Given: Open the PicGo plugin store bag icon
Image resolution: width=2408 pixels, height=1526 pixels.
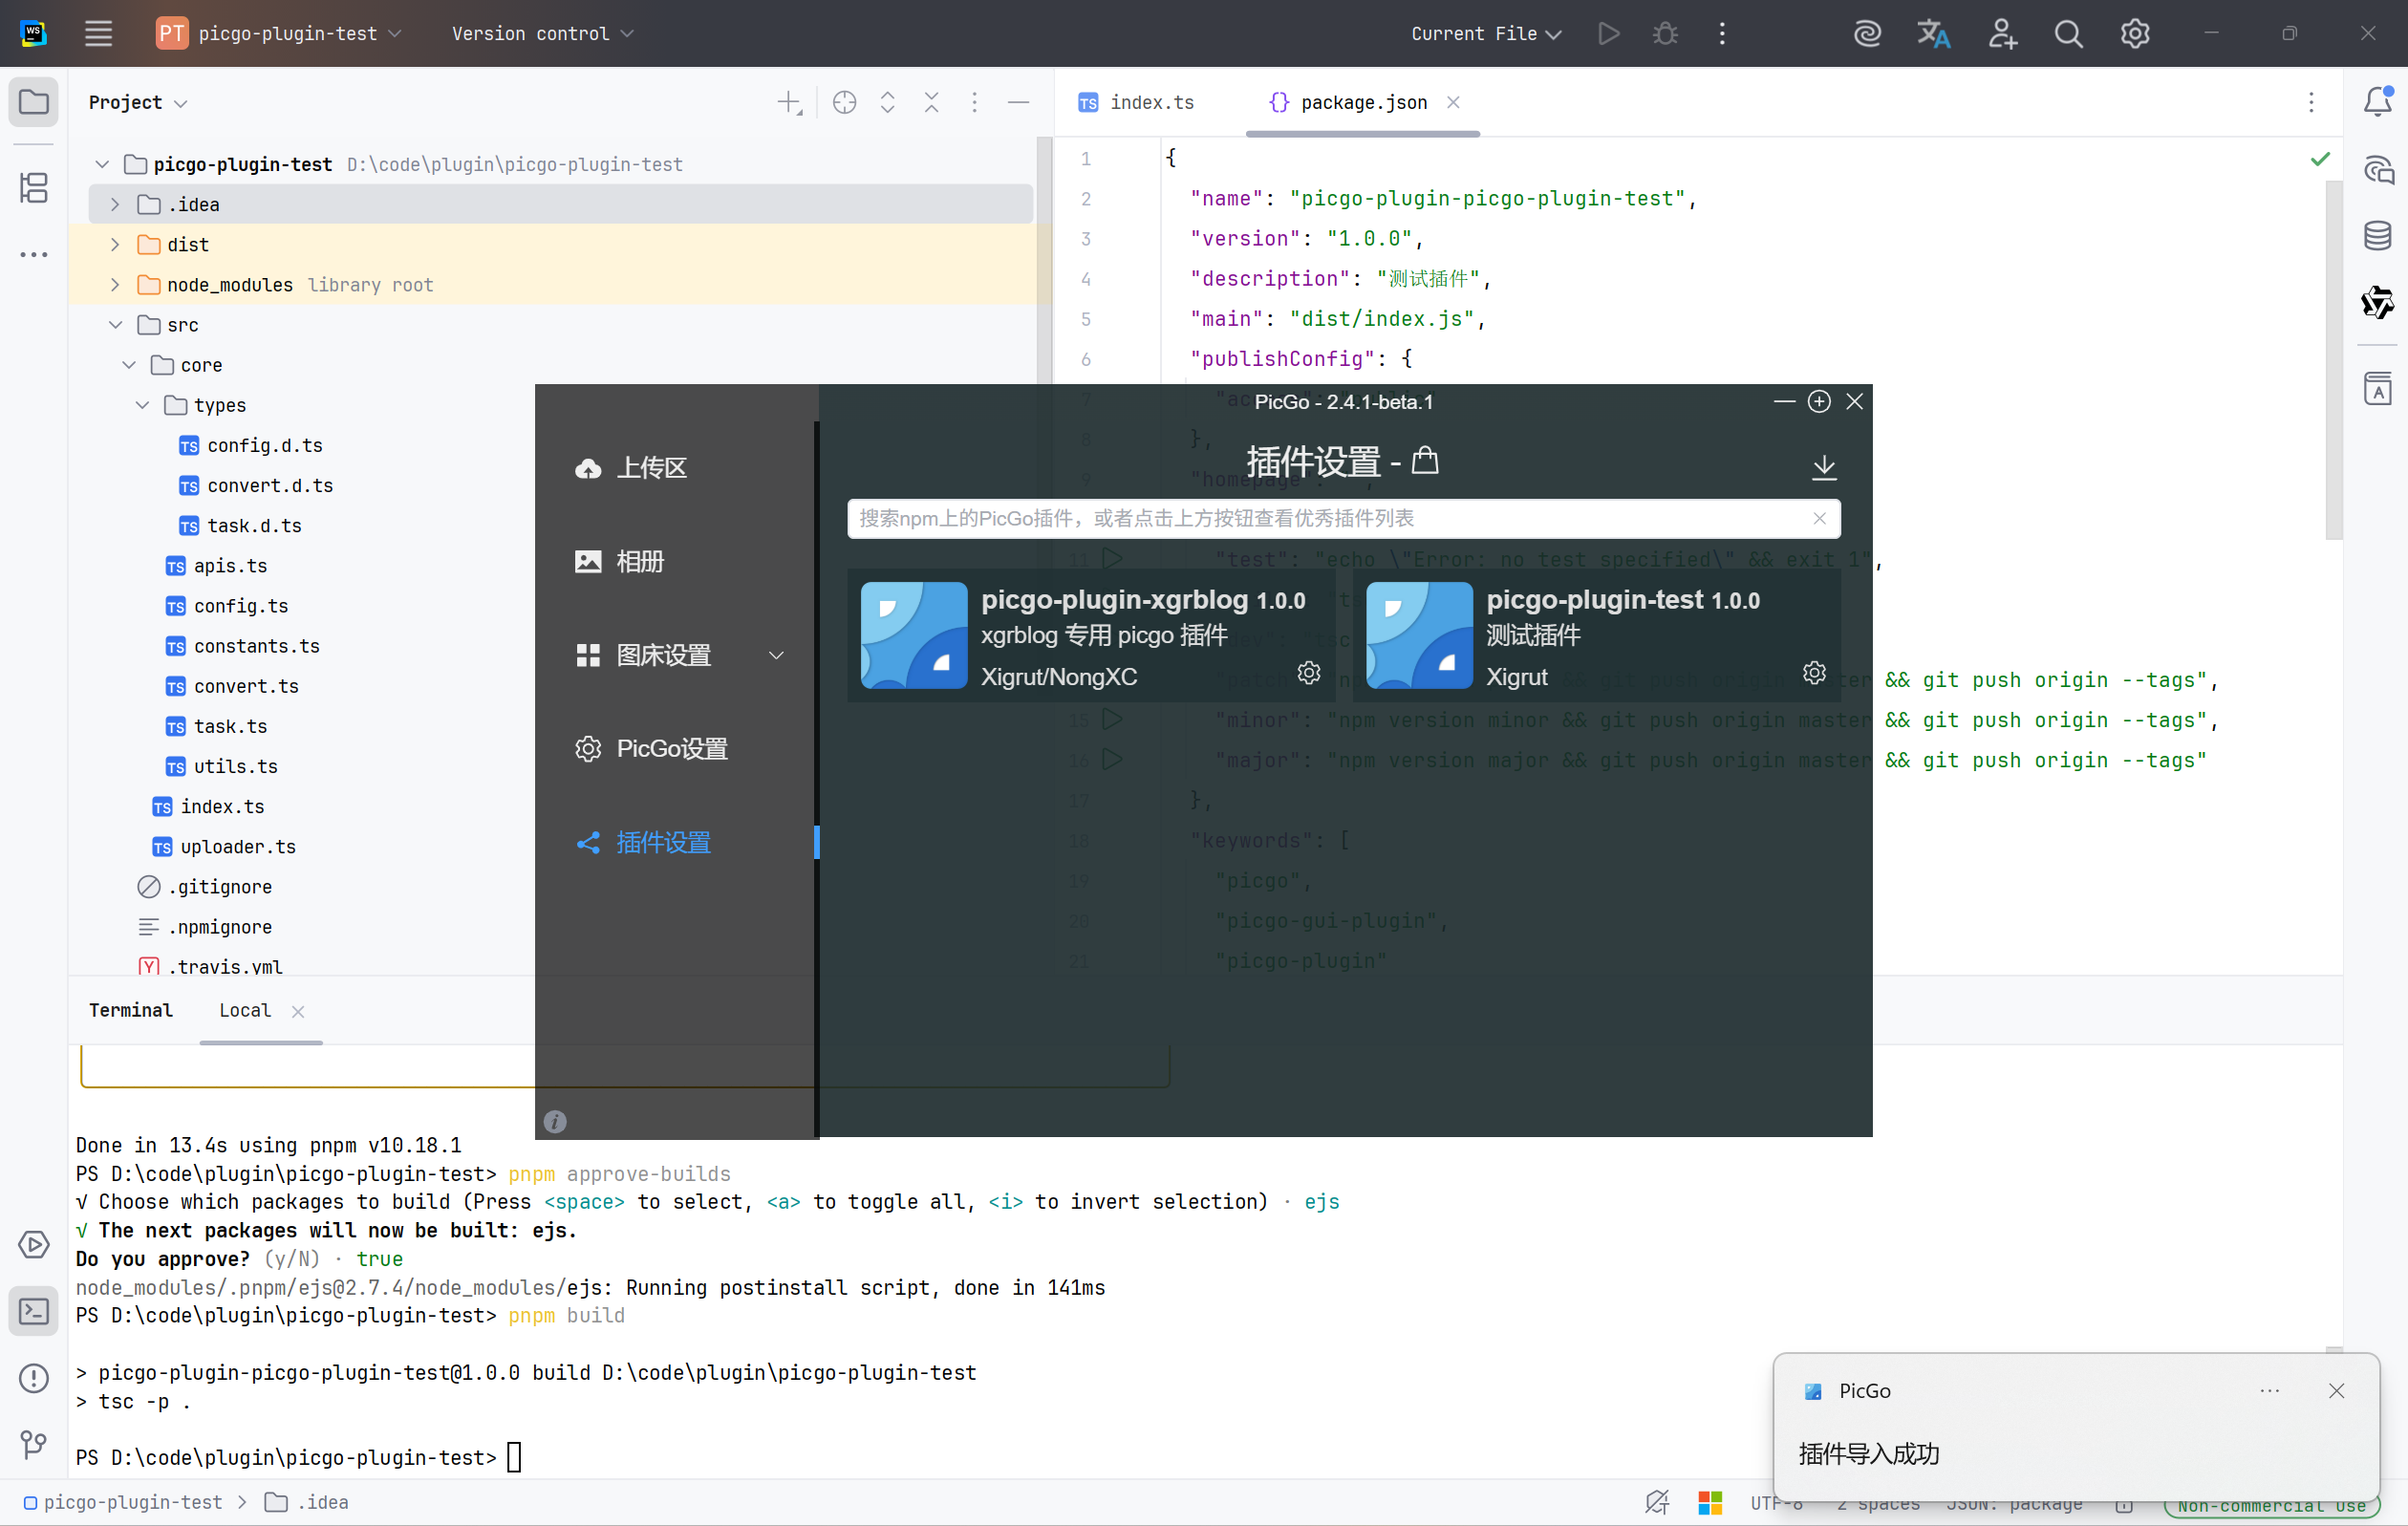Looking at the screenshot, I should (x=1425, y=461).
